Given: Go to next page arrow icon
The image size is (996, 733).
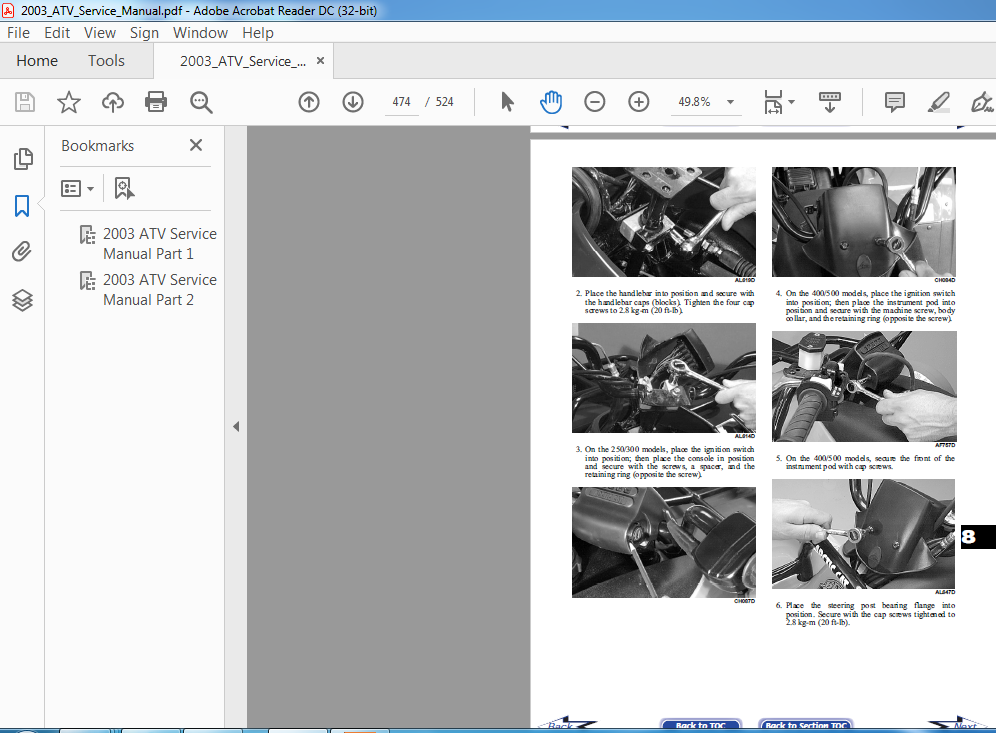Looking at the screenshot, I should [x=353, y=102].
